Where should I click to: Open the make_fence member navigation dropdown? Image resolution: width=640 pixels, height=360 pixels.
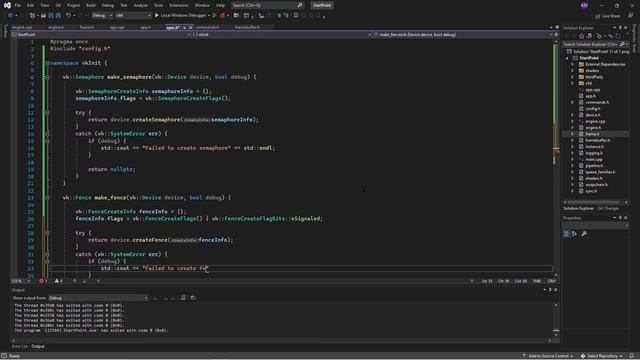pyautogui.click(x=462, y=35)
